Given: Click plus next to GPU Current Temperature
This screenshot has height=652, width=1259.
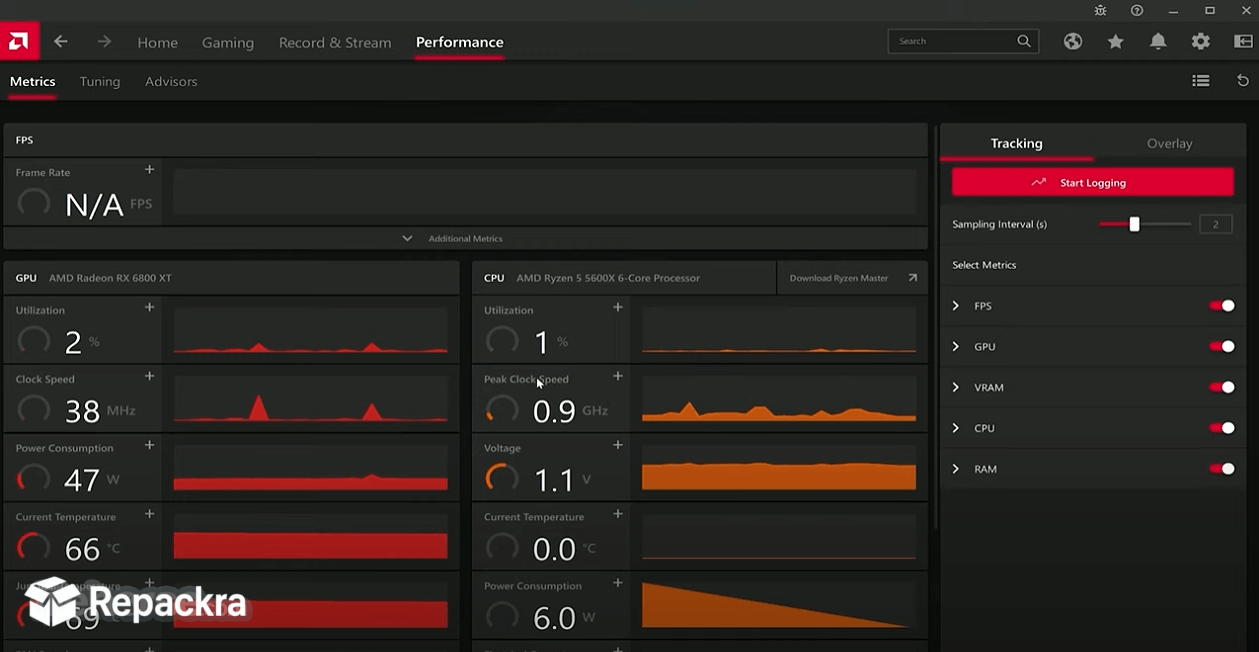Looking at the screenshot, I should coord(149,514).
